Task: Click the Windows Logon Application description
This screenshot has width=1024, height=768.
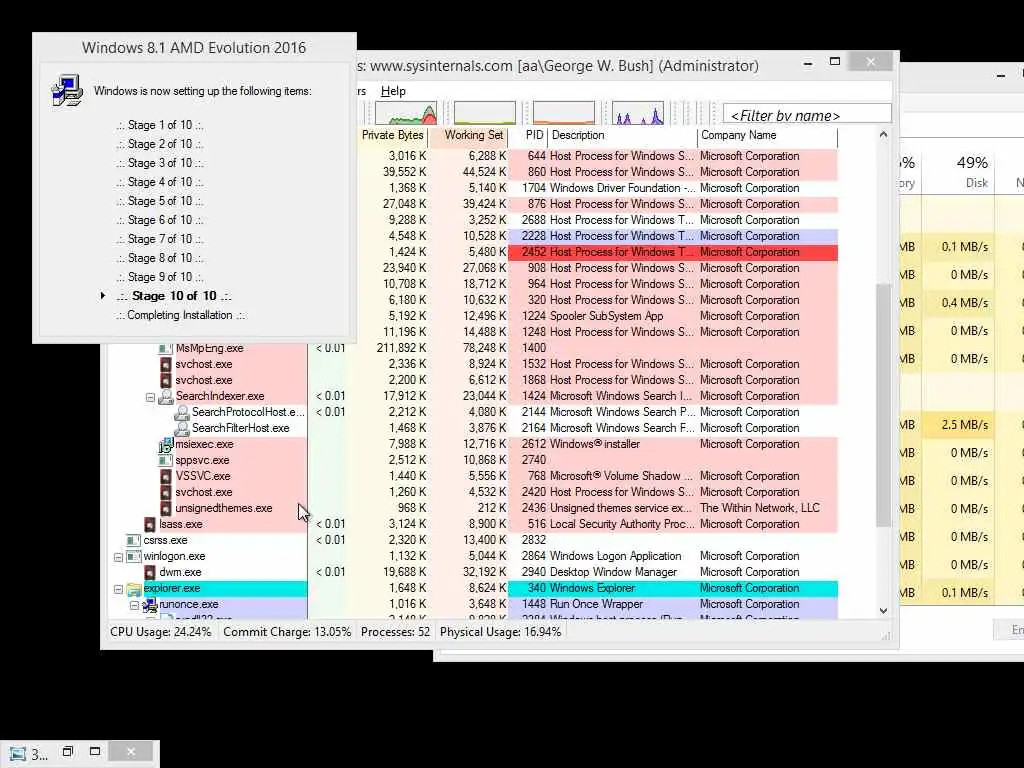Action: [615, 556]
